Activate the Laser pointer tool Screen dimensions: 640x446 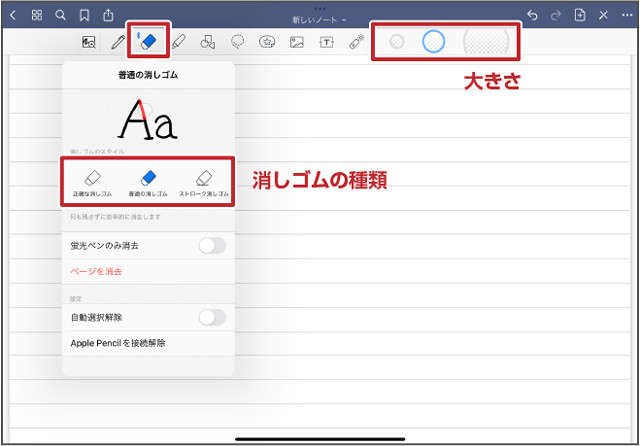point(357,42)
